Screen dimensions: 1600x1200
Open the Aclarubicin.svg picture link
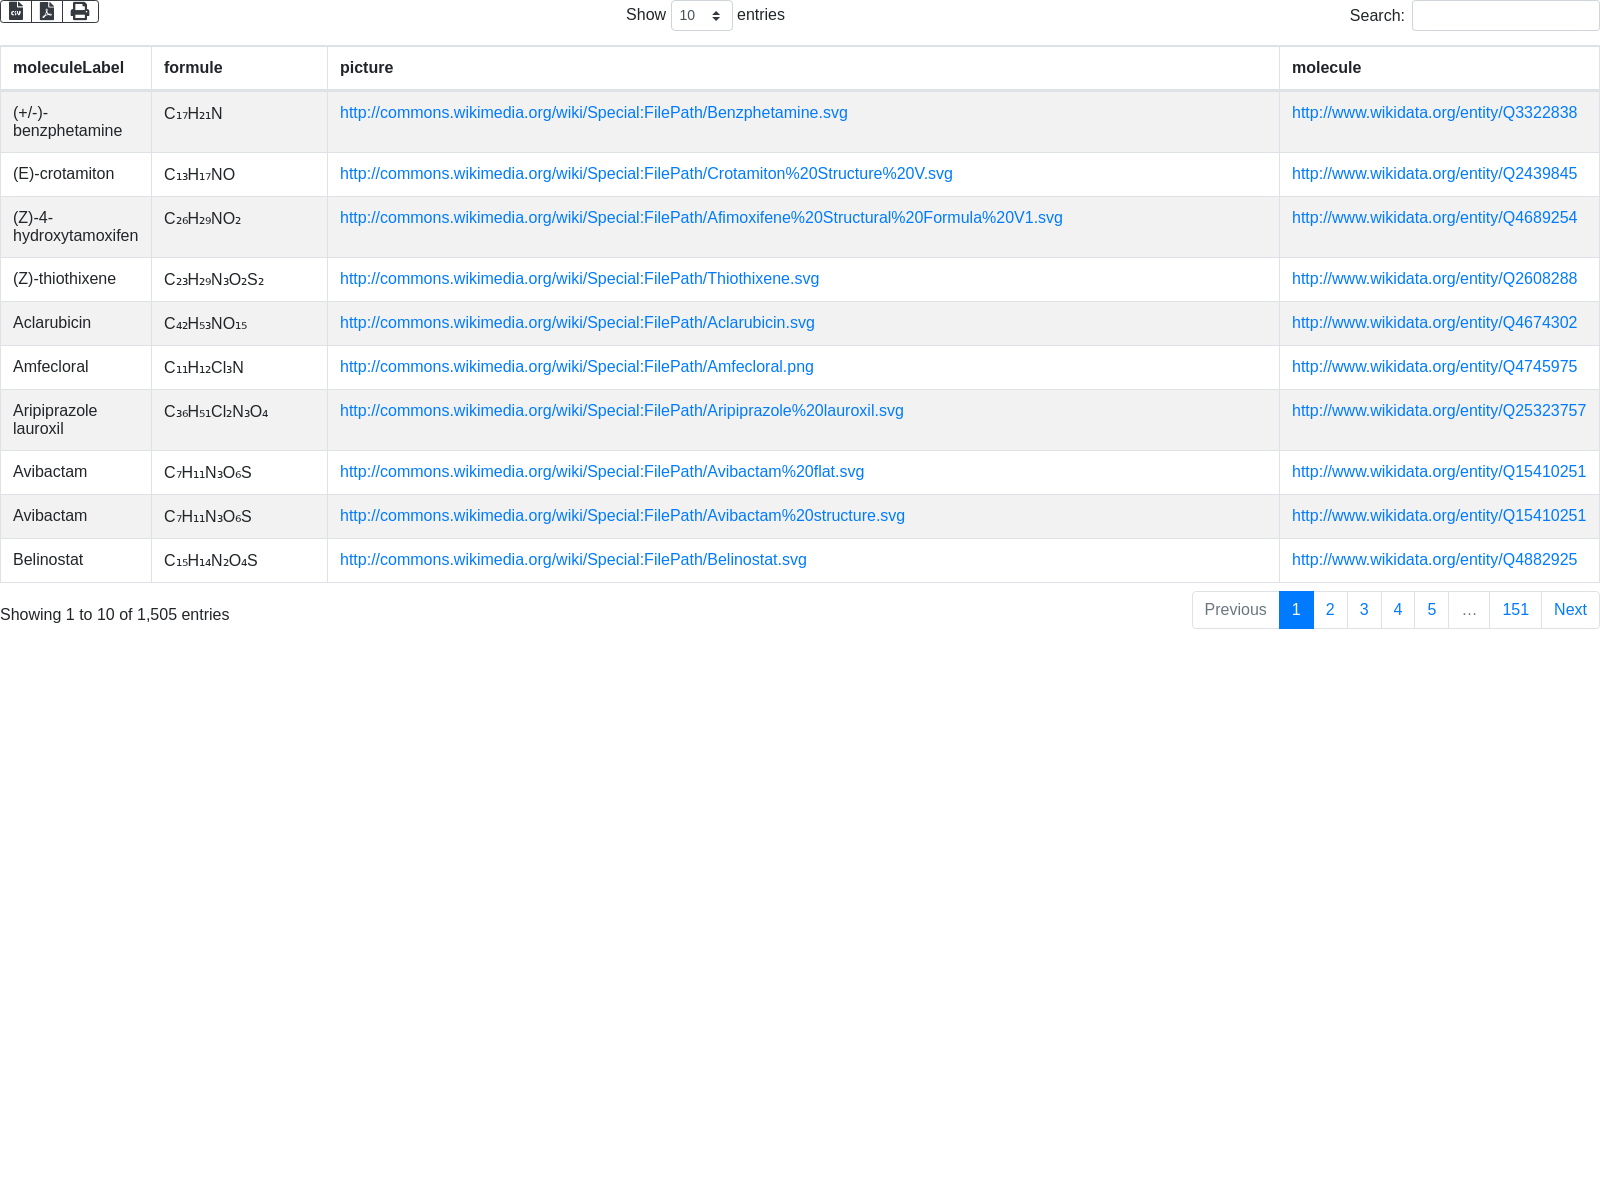click(577, 323)
